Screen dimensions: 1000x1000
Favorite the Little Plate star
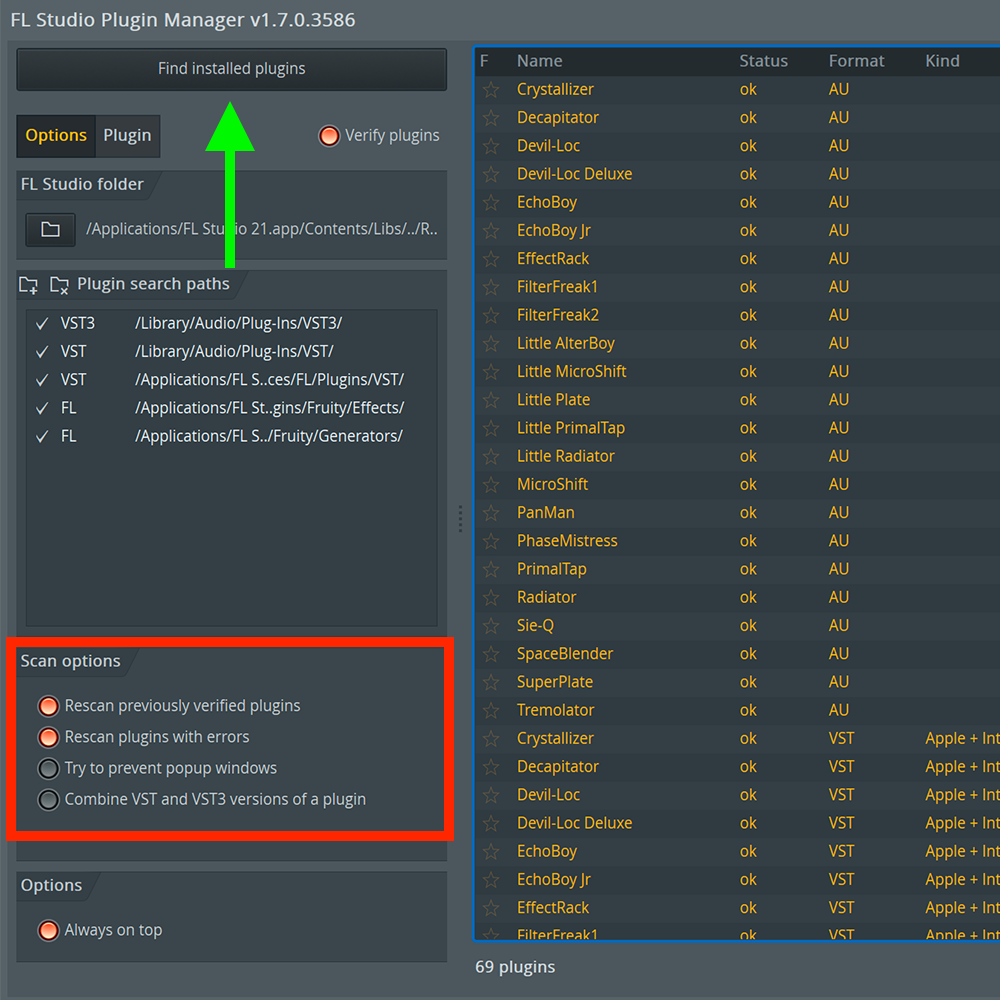pos(491,400)
